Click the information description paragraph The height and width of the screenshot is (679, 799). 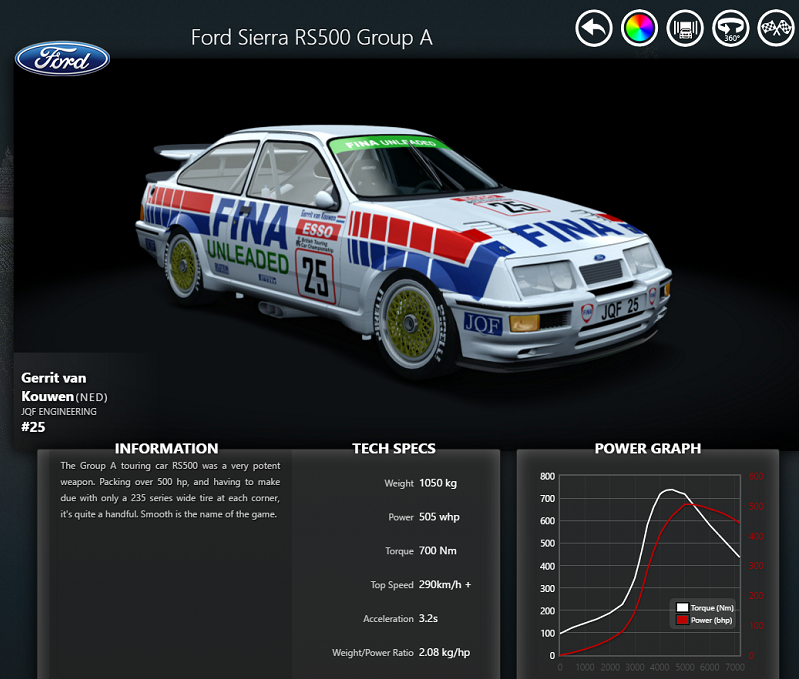170,490
